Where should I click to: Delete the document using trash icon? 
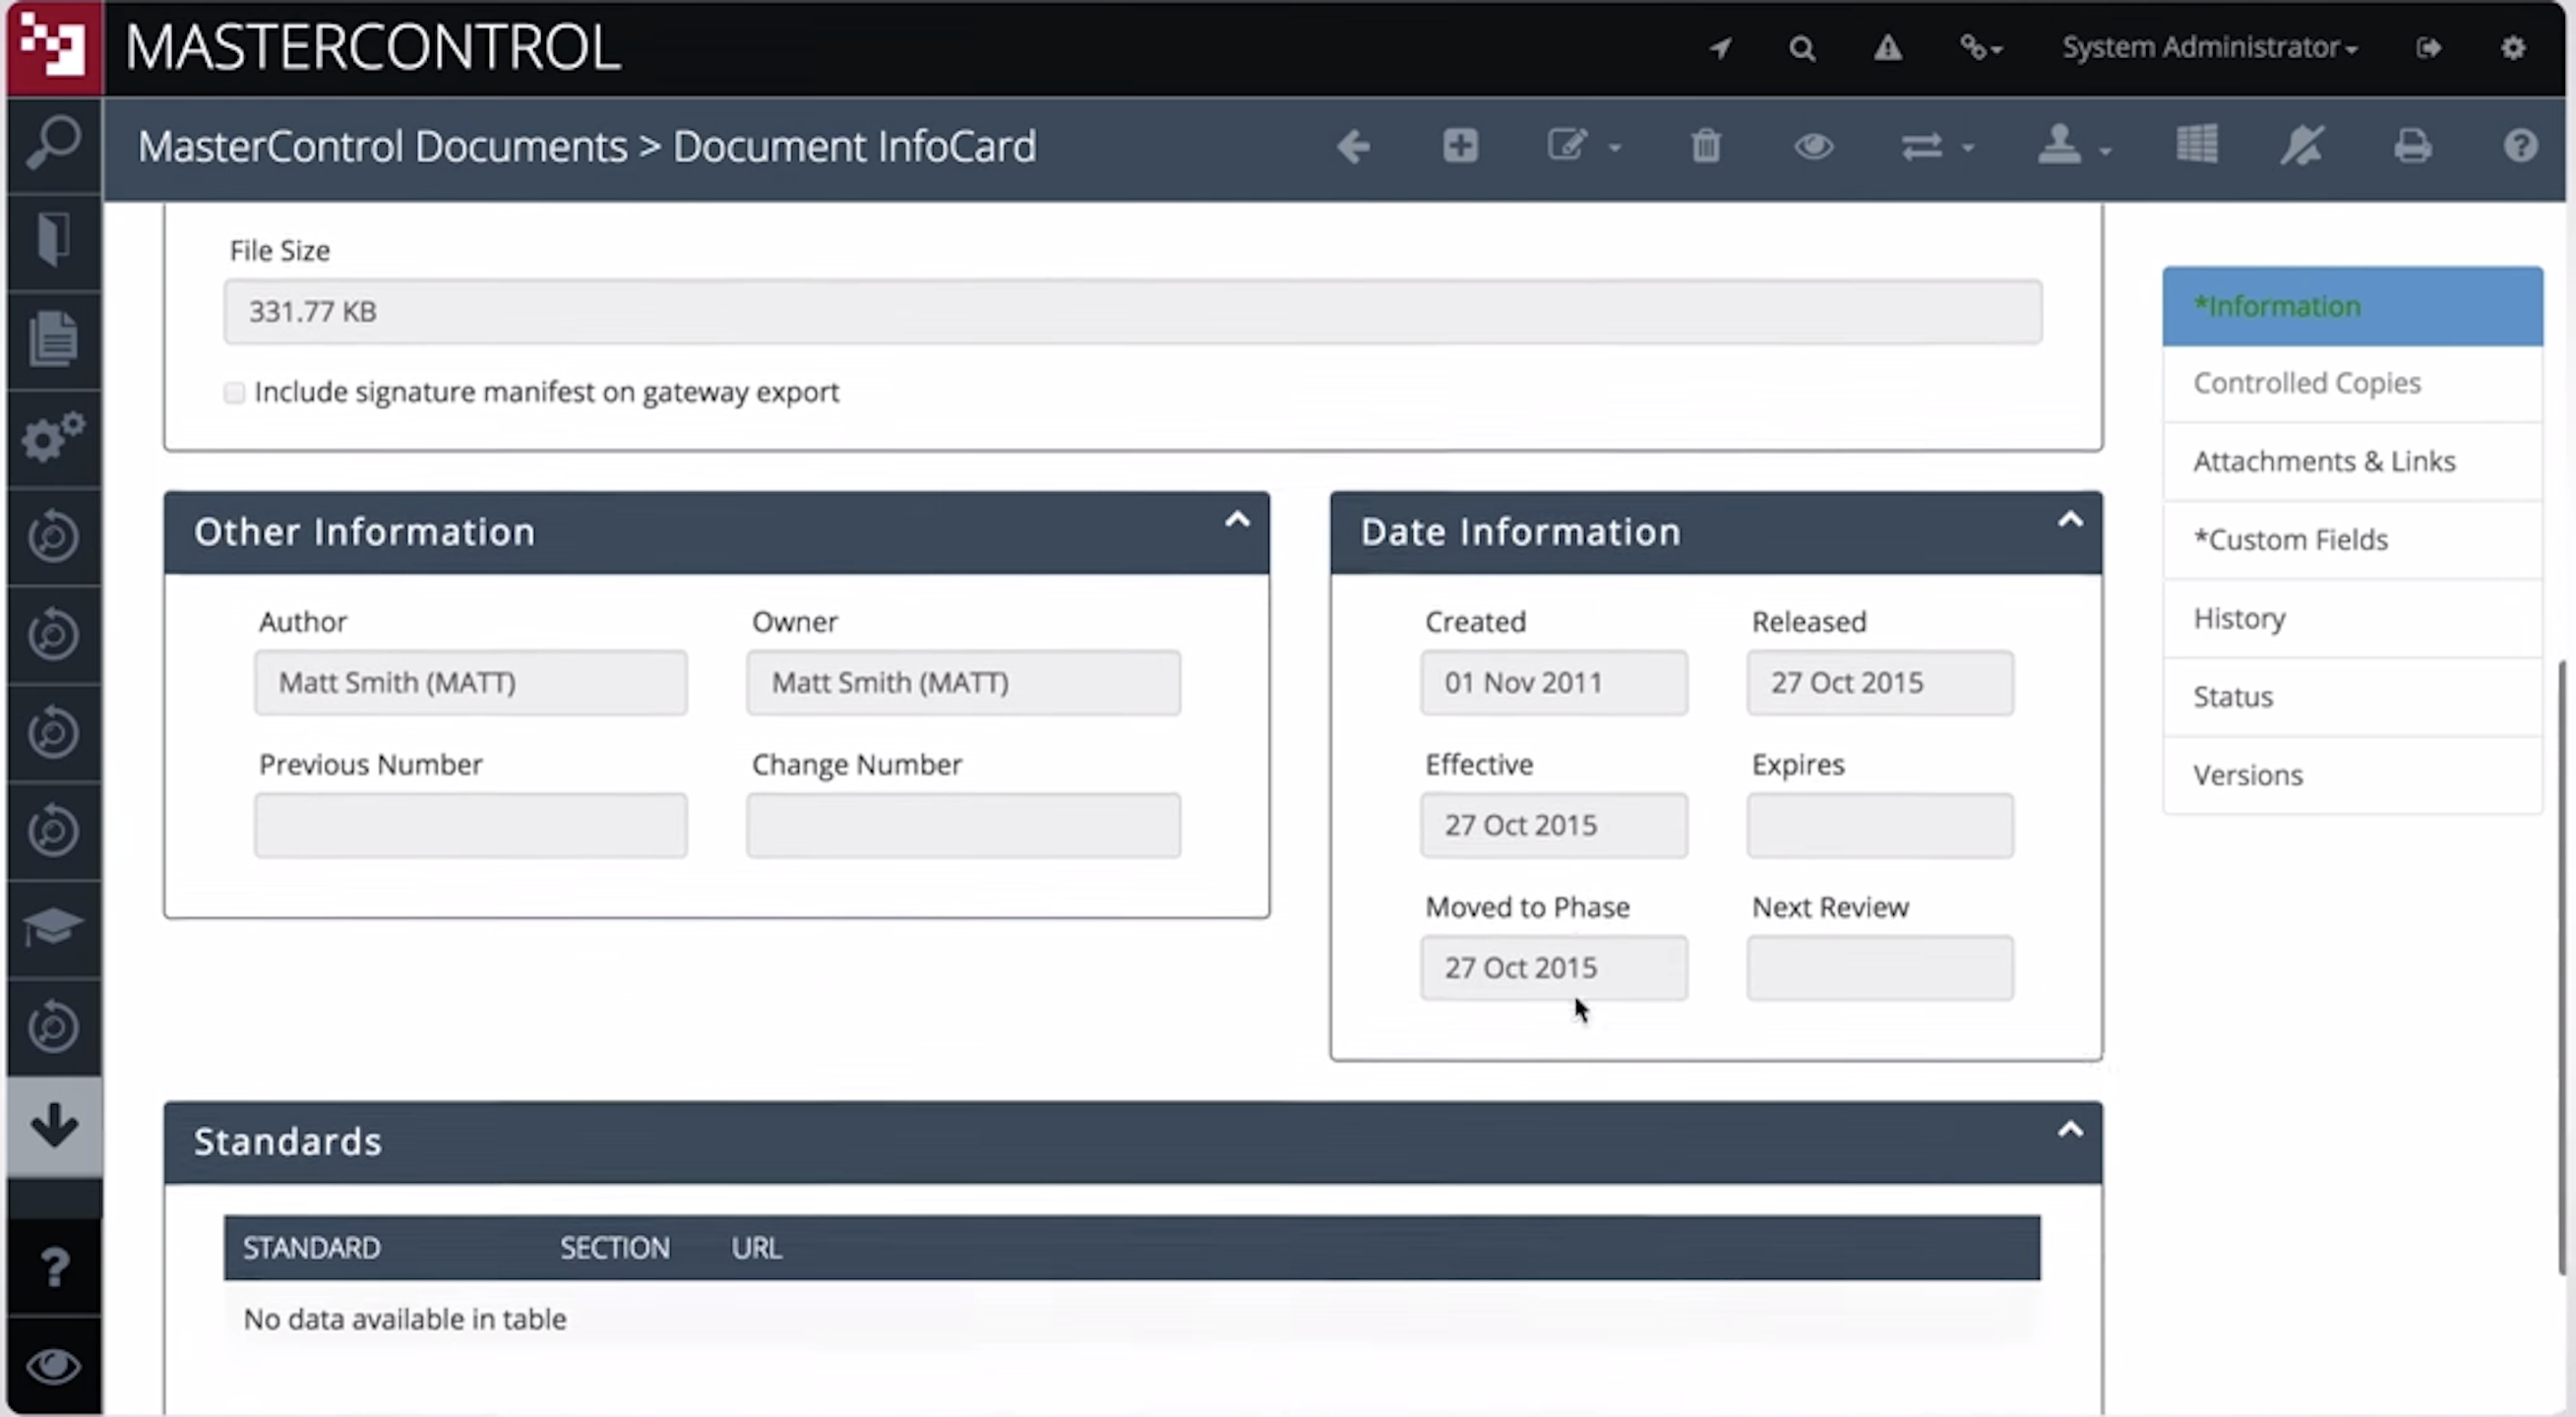(x=1705, y=146)
